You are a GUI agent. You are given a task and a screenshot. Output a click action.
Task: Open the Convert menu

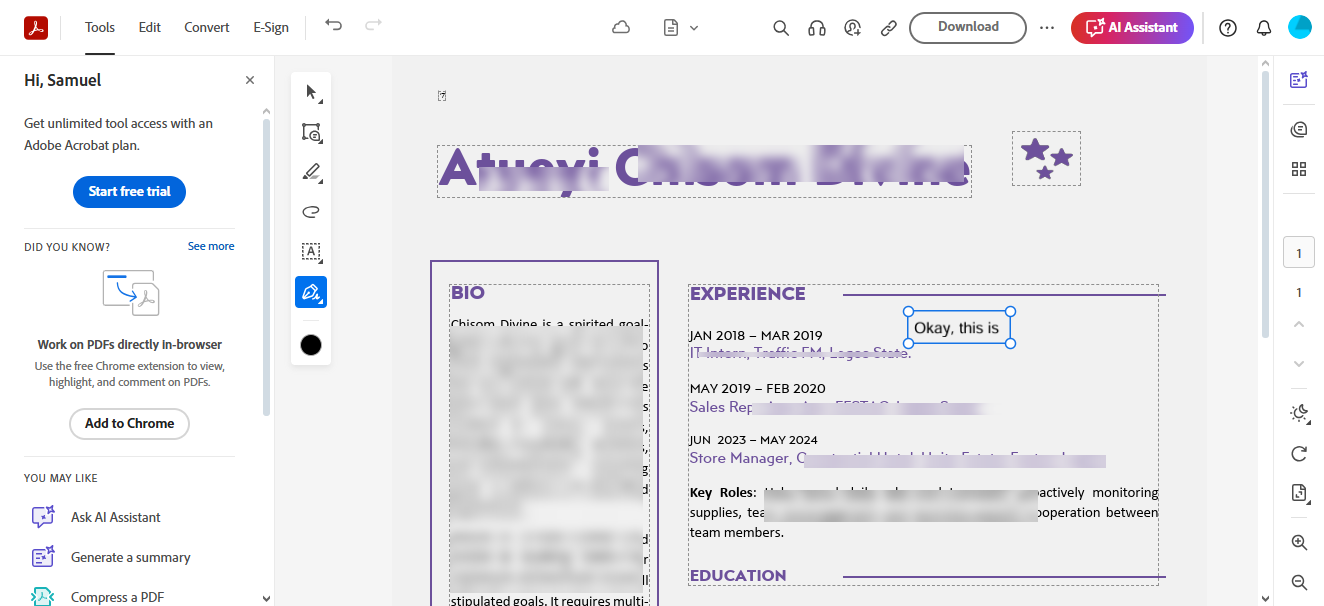(x=207, y=28)
